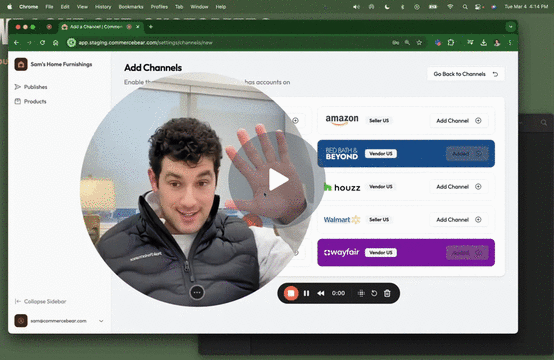
Task: Open the Tab menu
Action: point(179,7)
